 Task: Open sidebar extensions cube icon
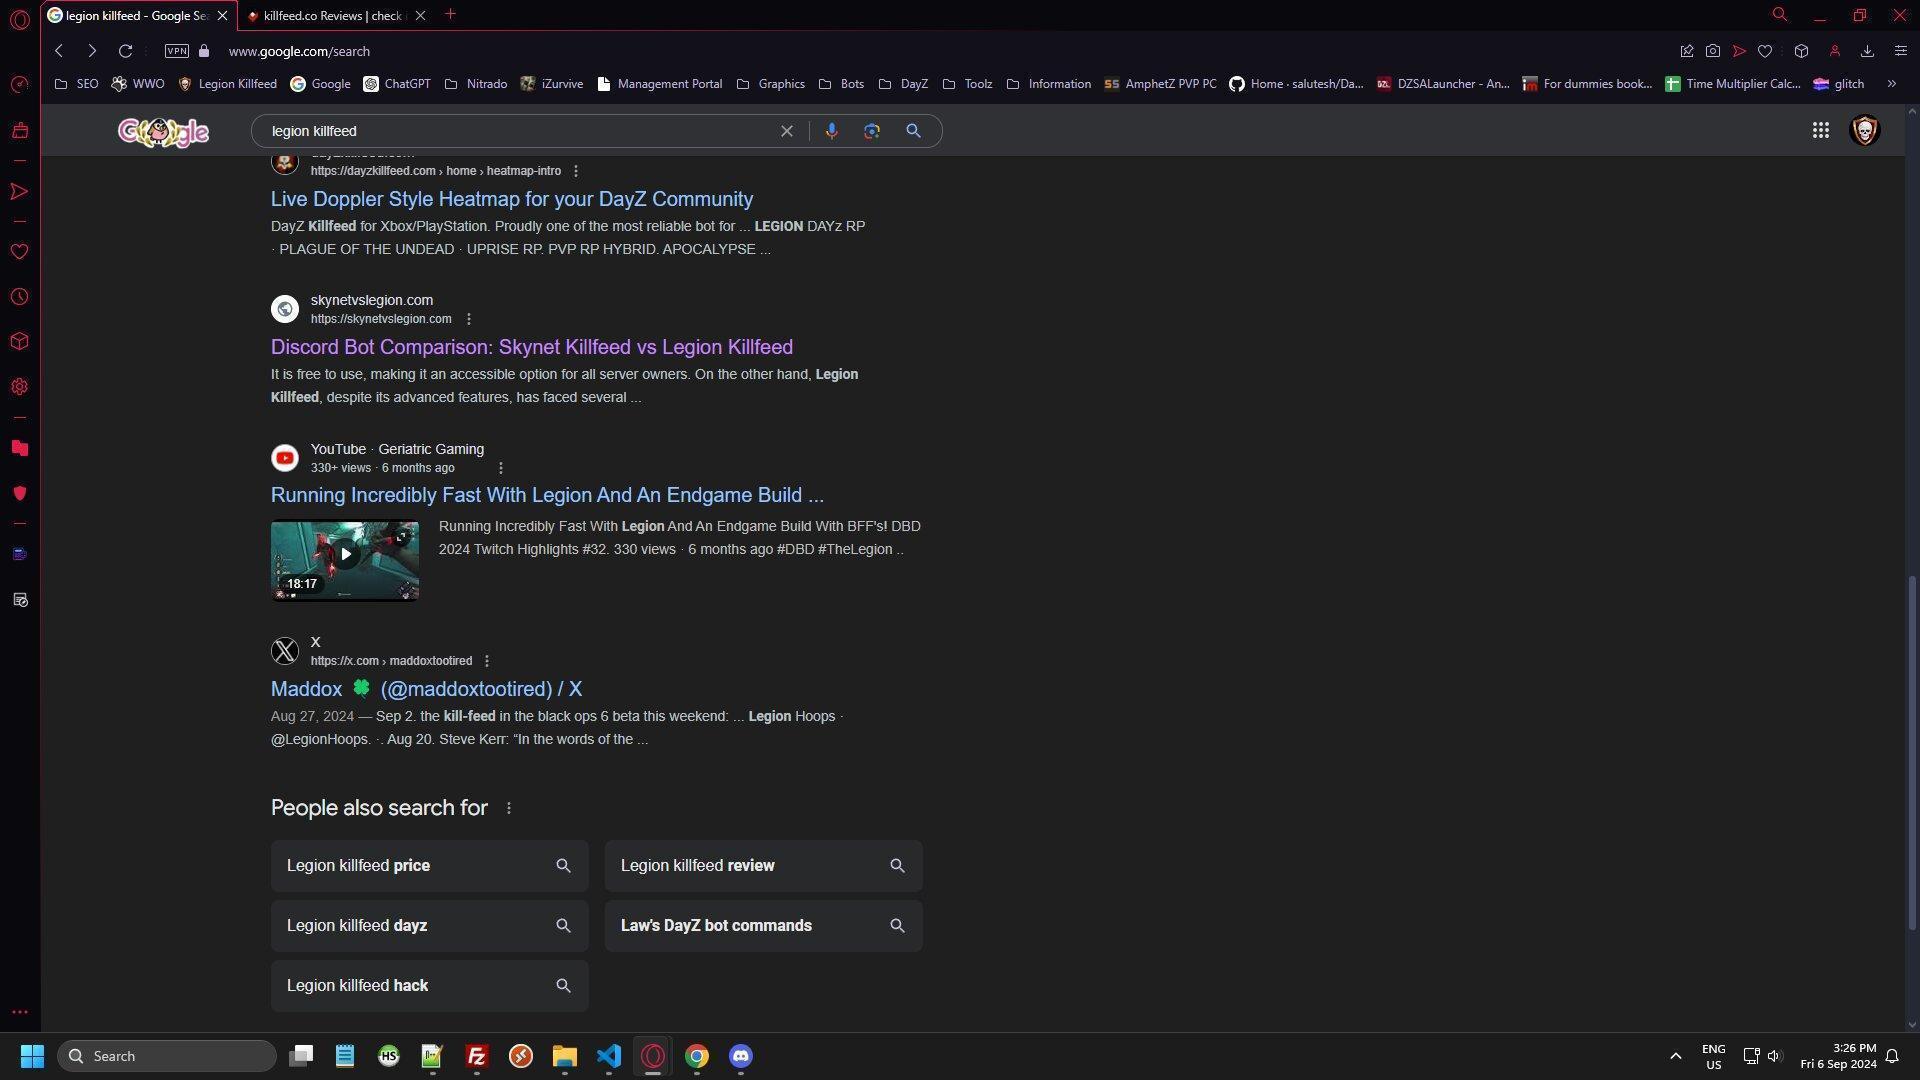point(19,342)
